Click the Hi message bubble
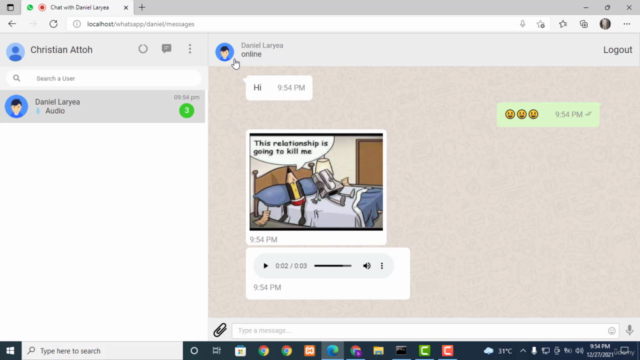640x360 pixels. pos(279,88)
